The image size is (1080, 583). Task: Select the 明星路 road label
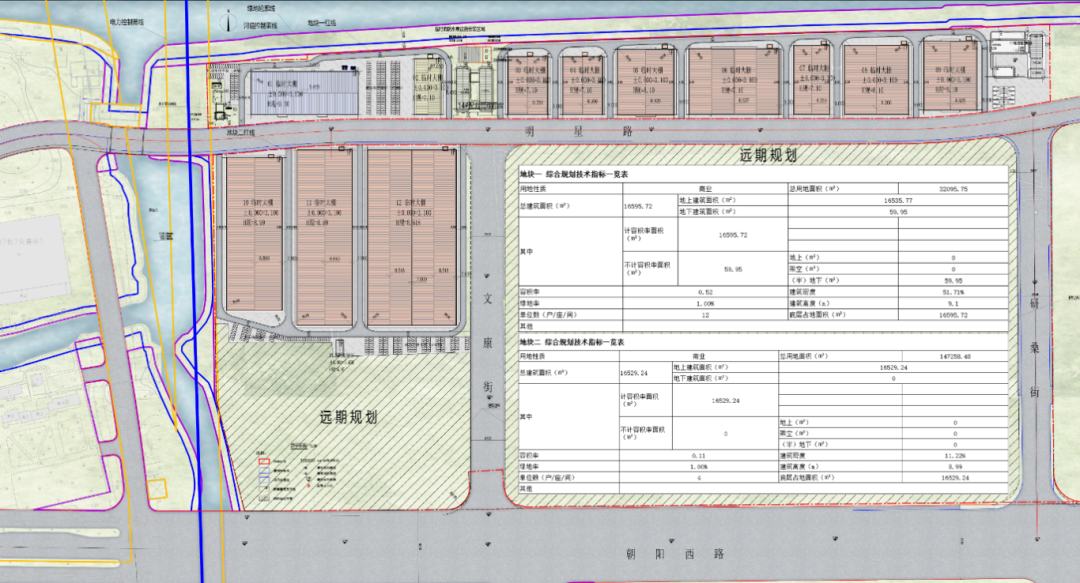579,132
